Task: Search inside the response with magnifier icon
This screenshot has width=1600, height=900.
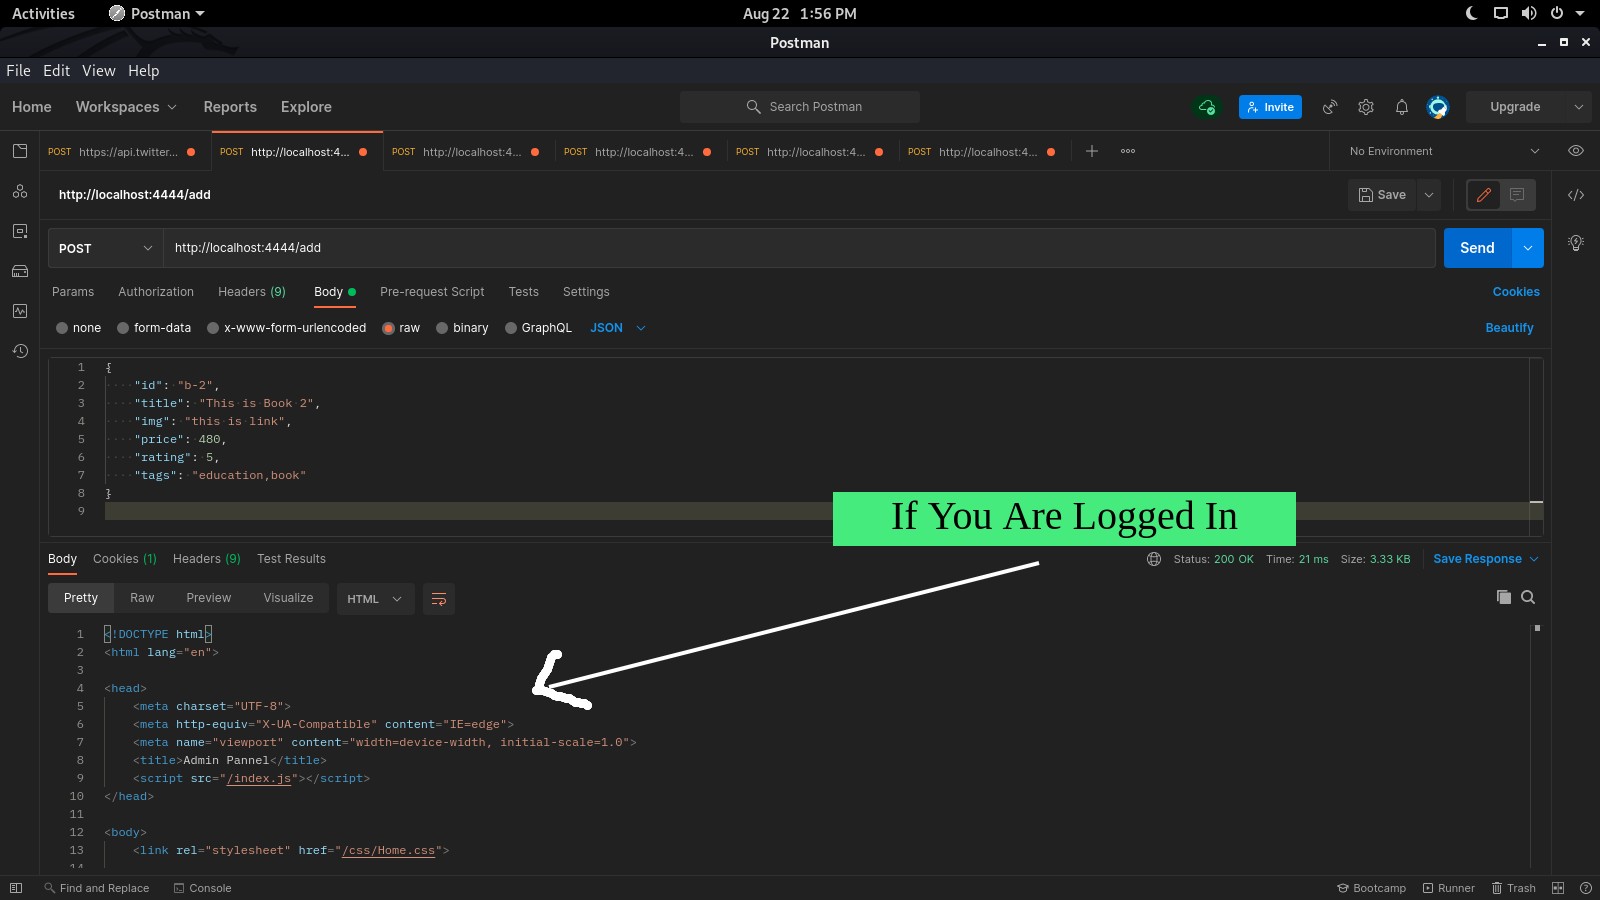Action: tap(1529, 597)
